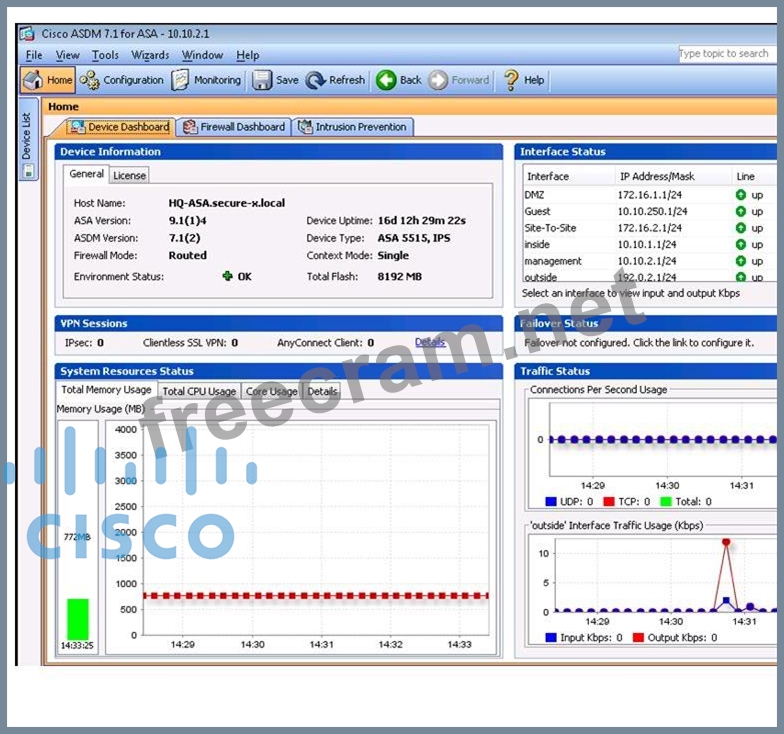Select the License tab
Viewport: 784px width, 734px height.
(x=129, y=175)
